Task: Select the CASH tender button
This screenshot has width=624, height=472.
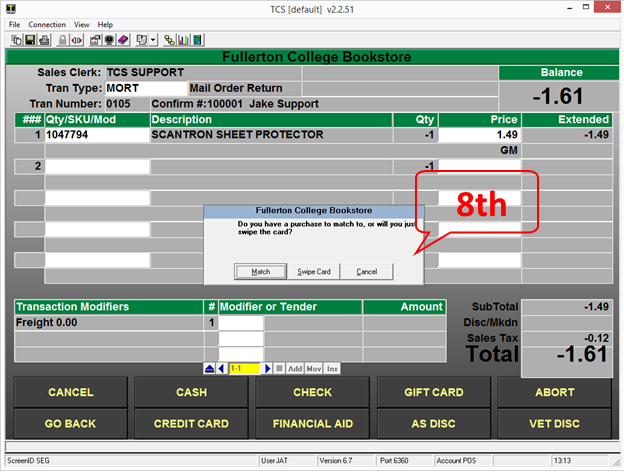Action: click(191, 392)
